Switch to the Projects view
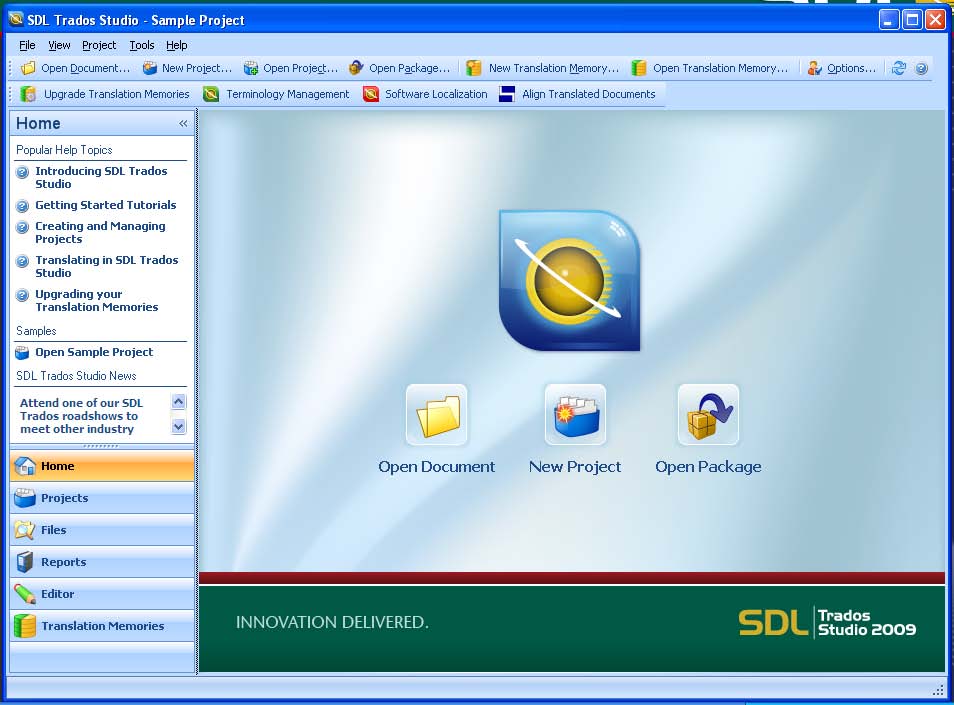954x705 pixels. (x=102, y=498)
